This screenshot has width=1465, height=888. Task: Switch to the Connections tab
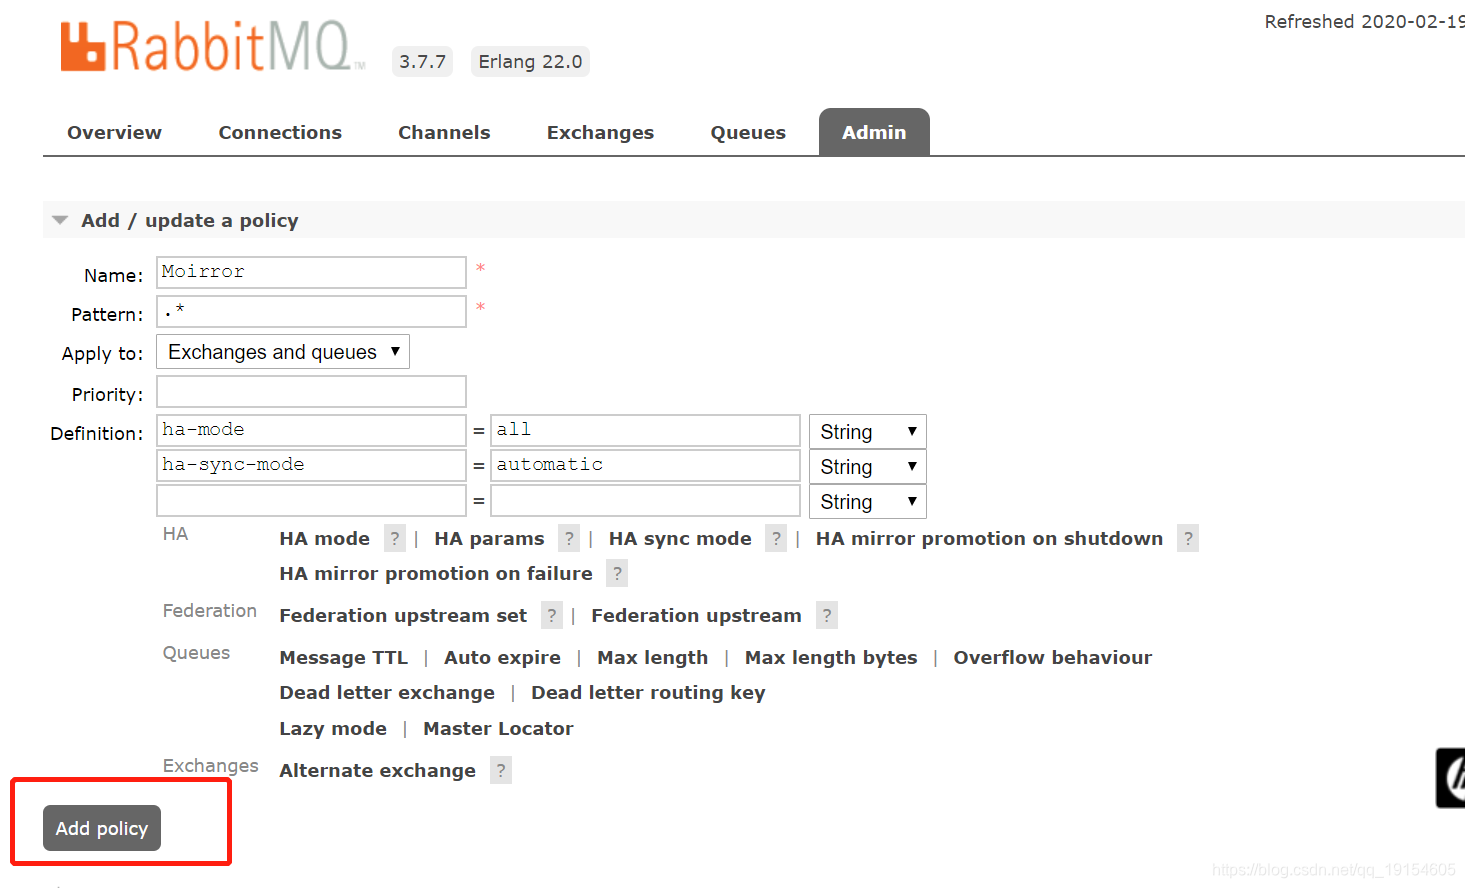[280, 133]
